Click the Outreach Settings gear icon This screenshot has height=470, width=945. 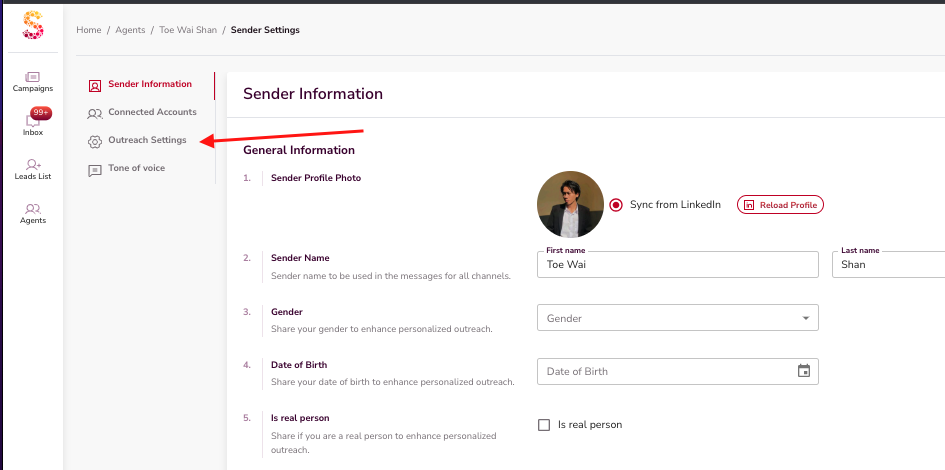(95, 141)
